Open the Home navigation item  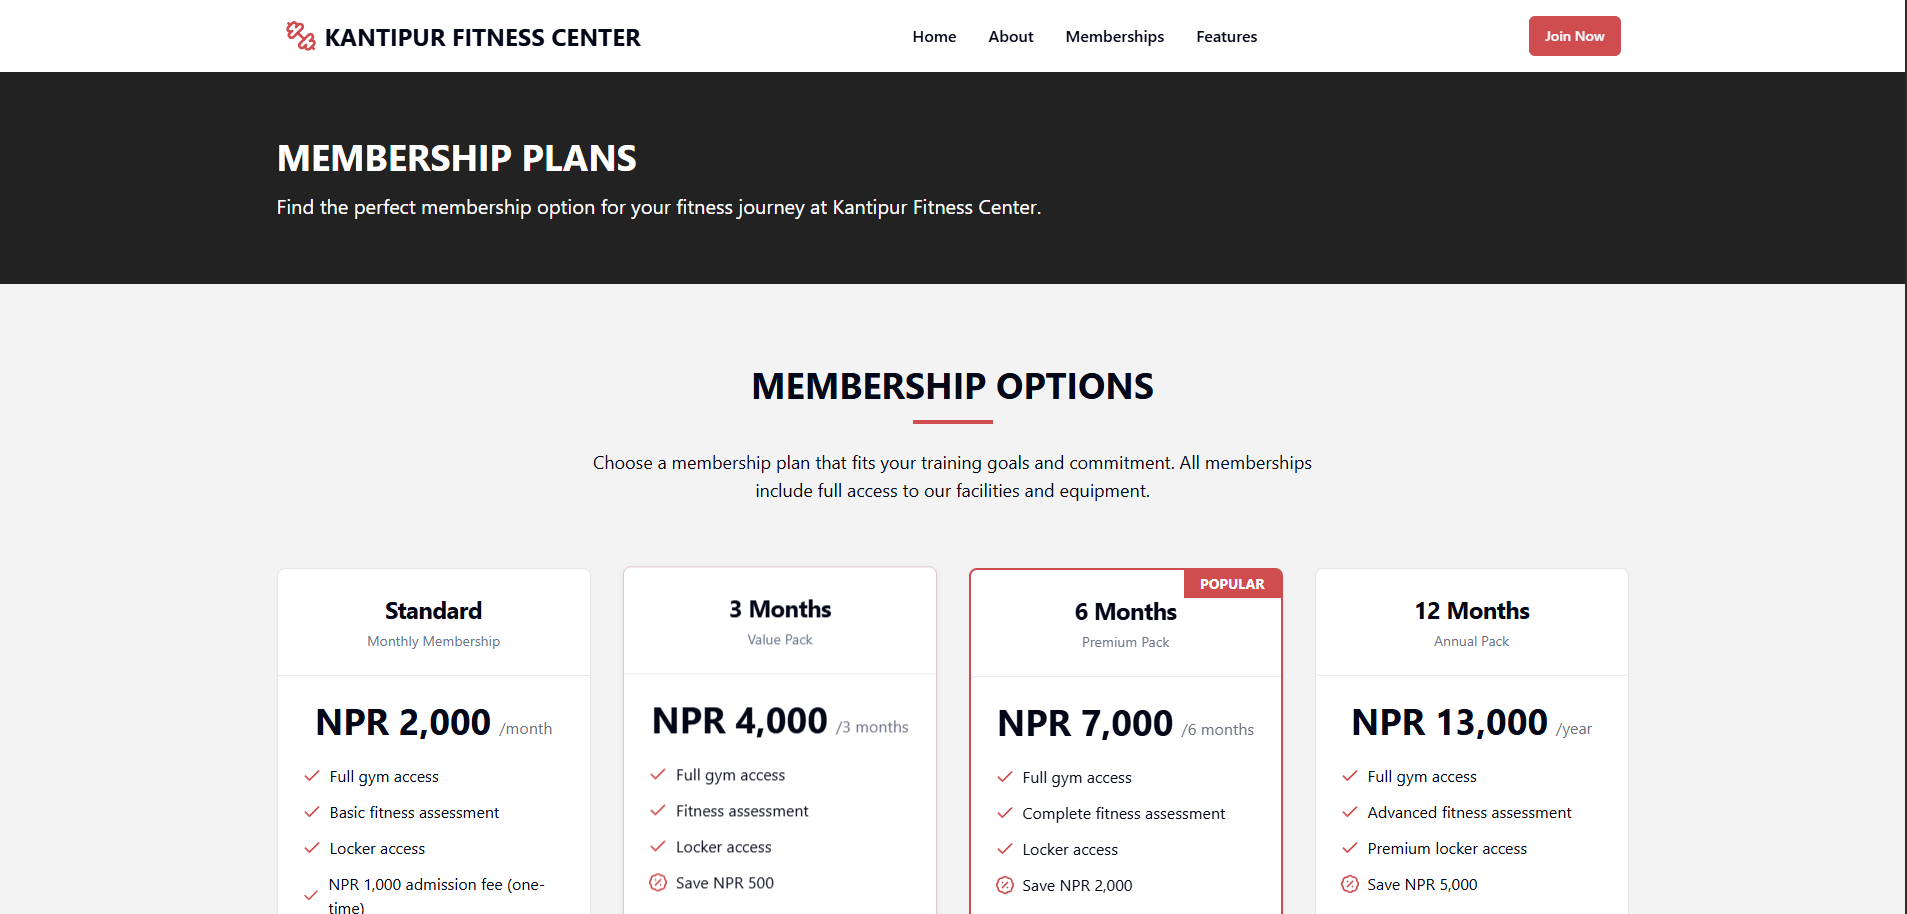click(x=933, y=36)
